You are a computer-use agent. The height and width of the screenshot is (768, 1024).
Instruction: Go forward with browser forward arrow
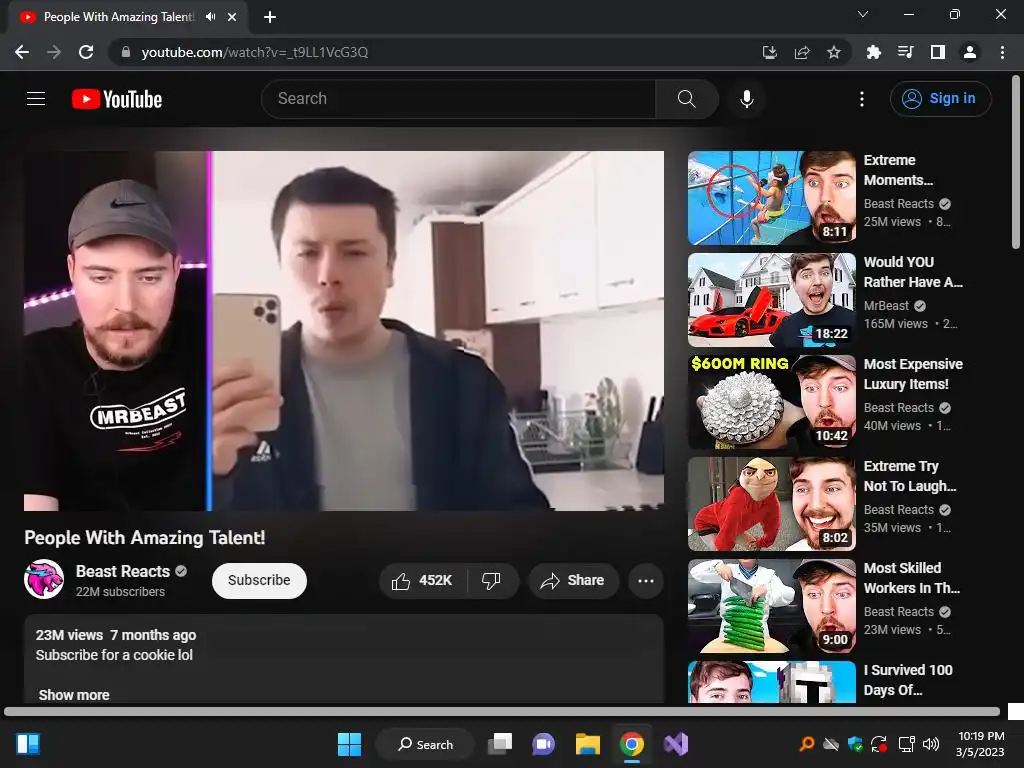coord(54,52)
